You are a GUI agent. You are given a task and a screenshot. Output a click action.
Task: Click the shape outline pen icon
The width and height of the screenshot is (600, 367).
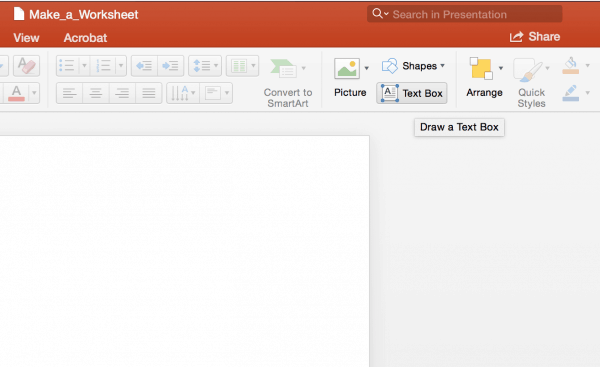point(571,93)
